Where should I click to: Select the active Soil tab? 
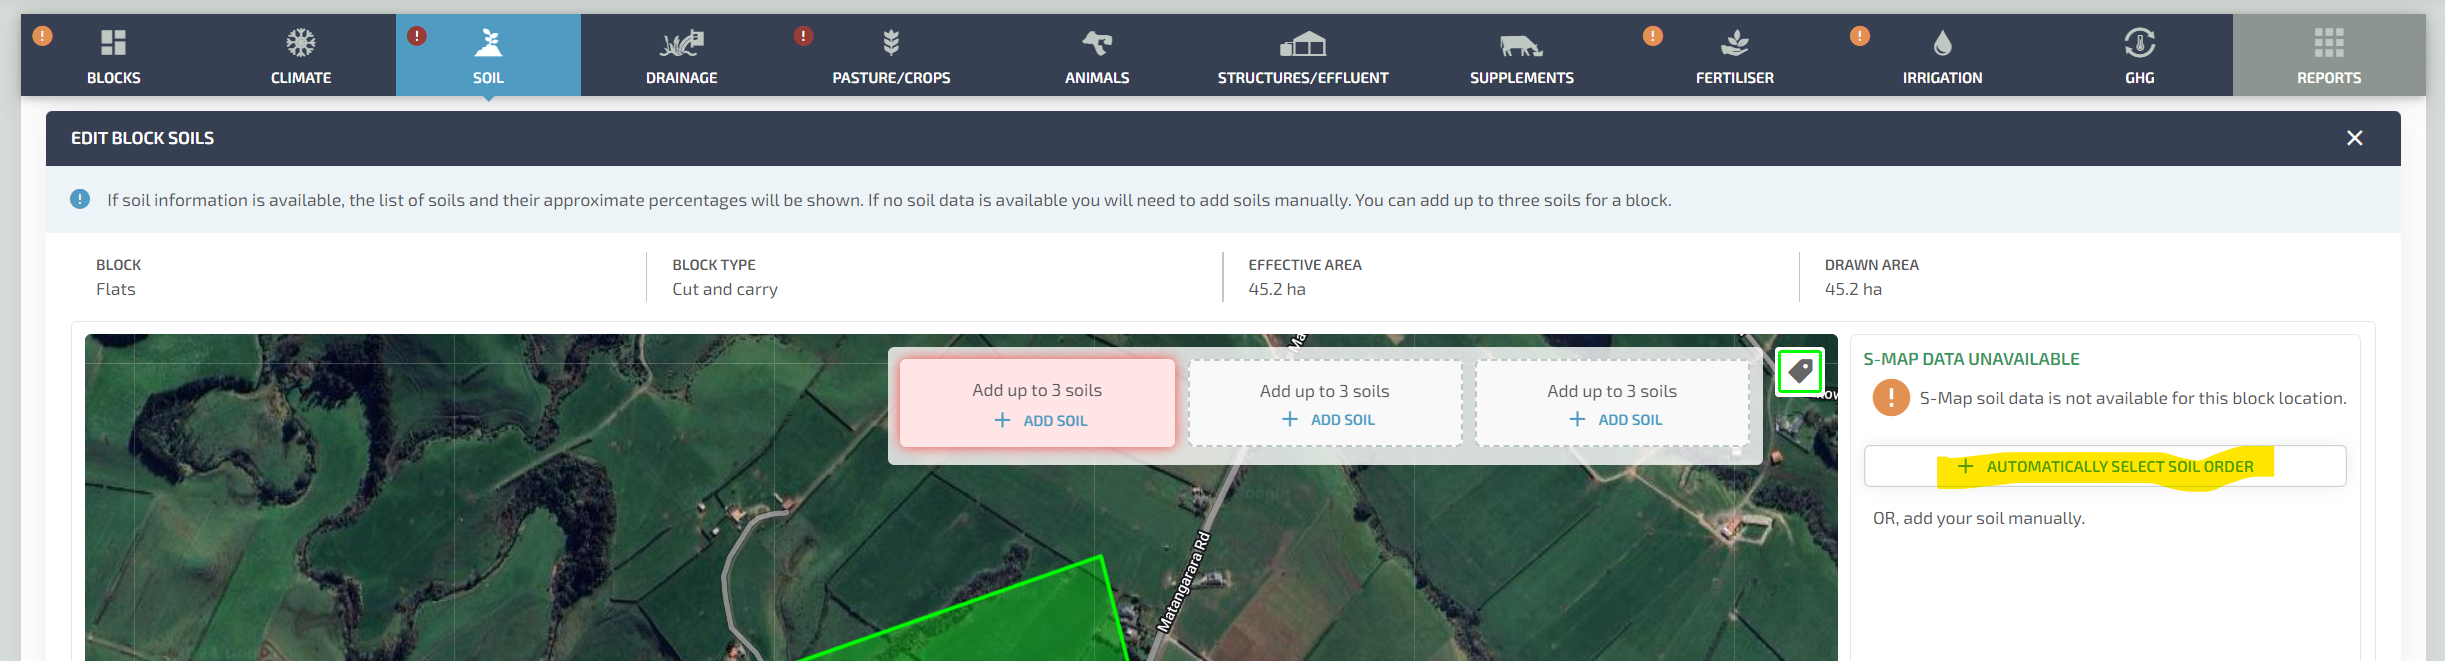point(488,56)
